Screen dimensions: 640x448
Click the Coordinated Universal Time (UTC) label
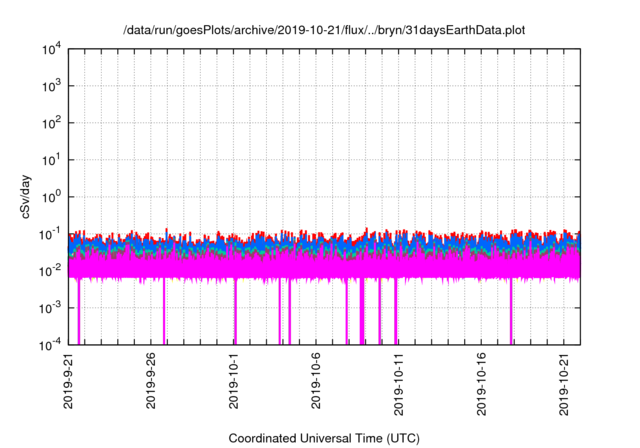coord(324,439)
